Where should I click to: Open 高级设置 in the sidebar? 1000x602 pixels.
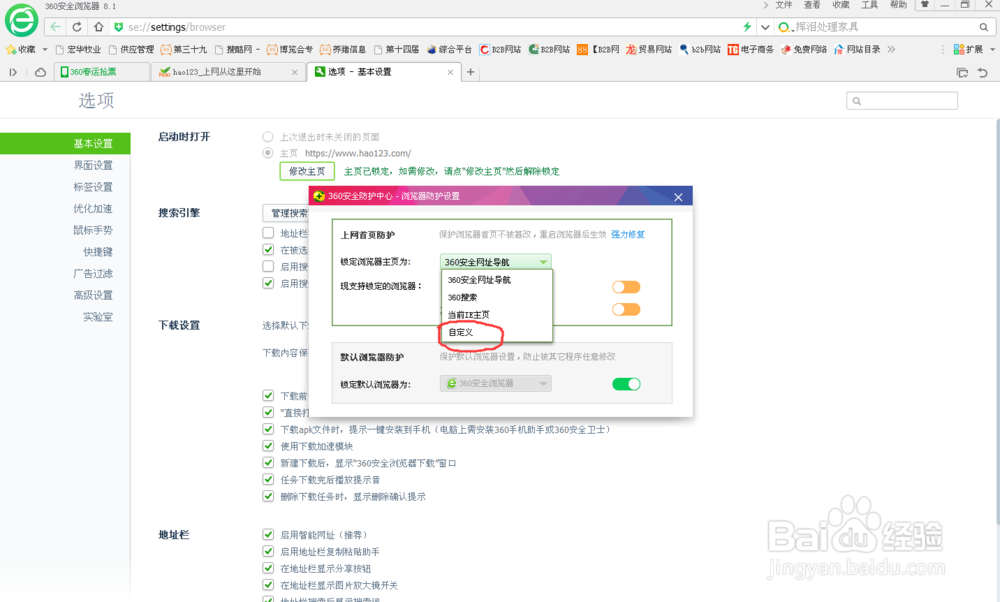(93, 295)
